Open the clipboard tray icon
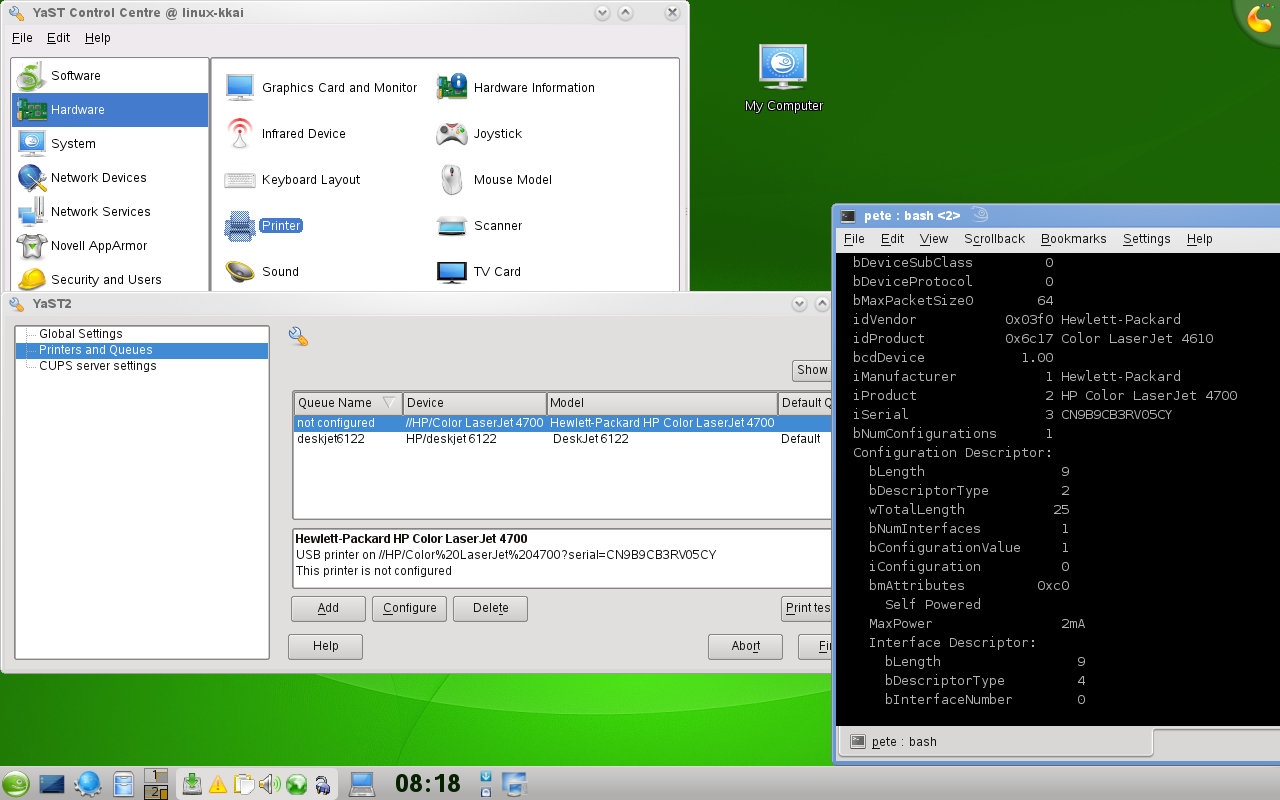This screenshot has width=1280, height=800. [243, 785]
